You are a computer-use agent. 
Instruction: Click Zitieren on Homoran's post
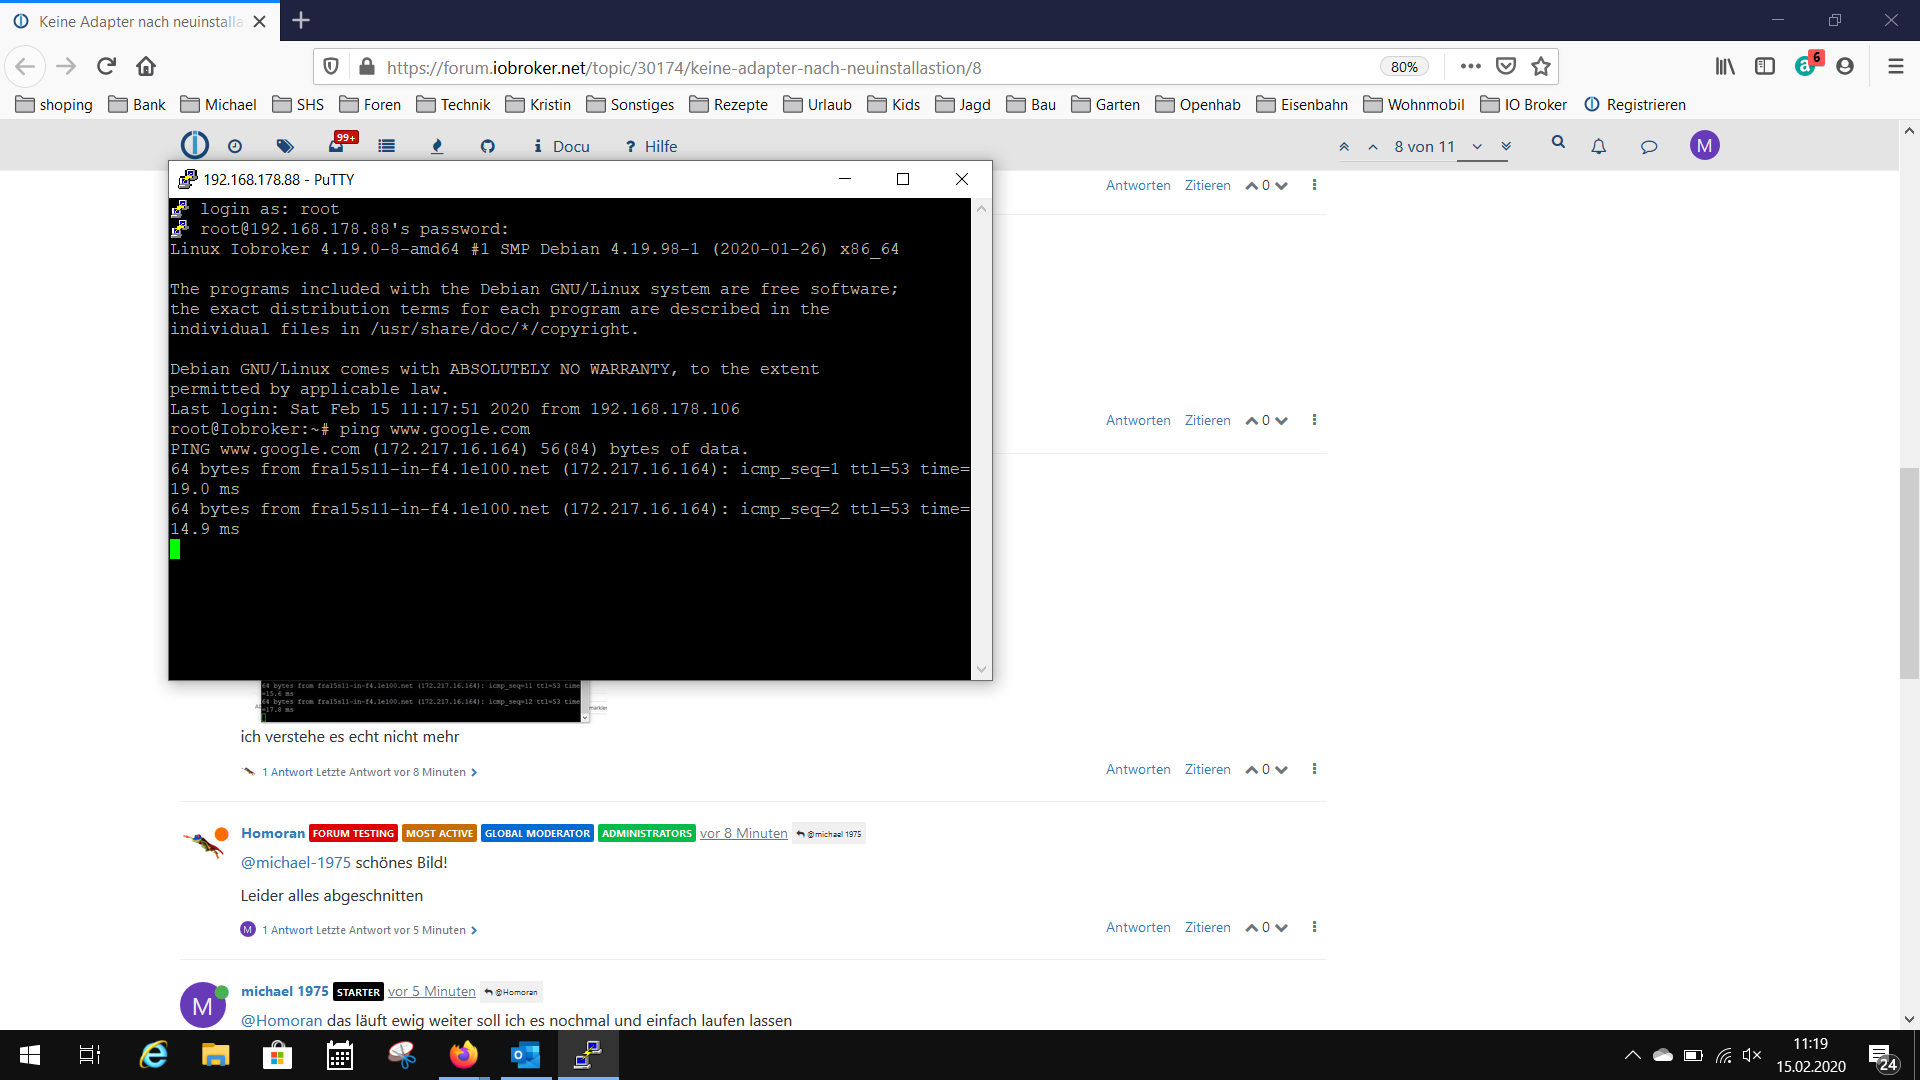click(x=1207, y=927)
